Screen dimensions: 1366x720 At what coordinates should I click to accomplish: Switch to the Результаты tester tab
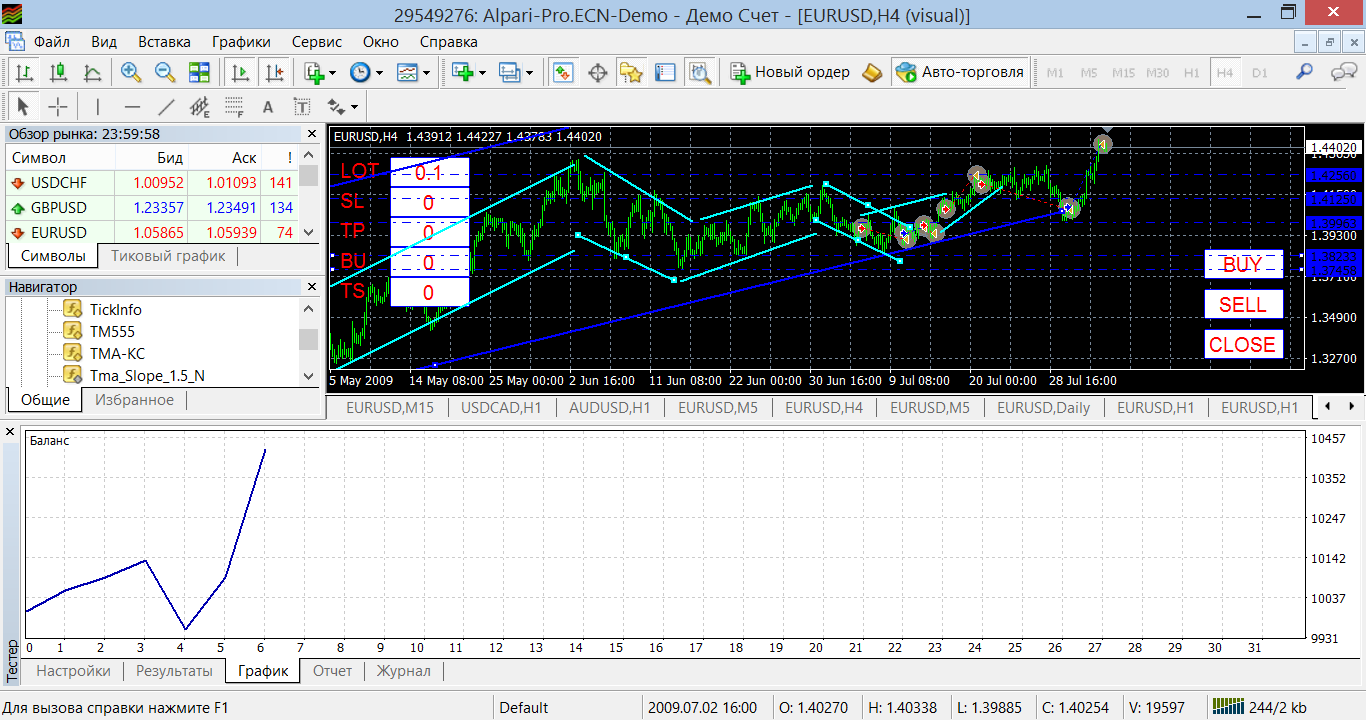(174, 671)
